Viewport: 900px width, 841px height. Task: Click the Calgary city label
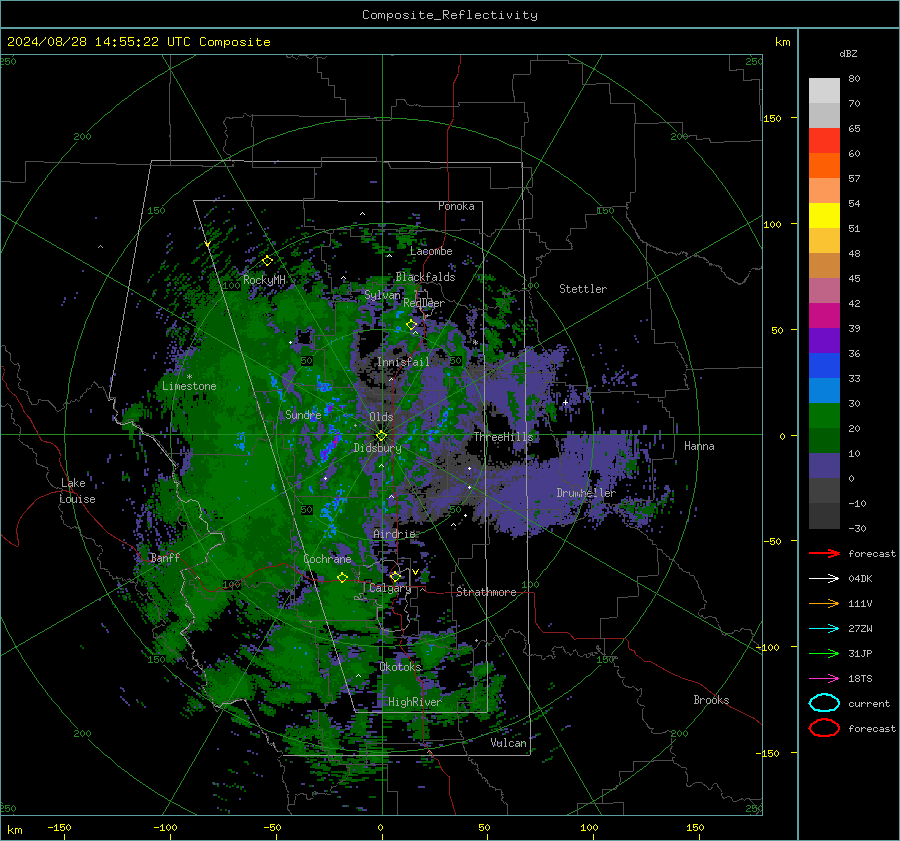(390, 588)
